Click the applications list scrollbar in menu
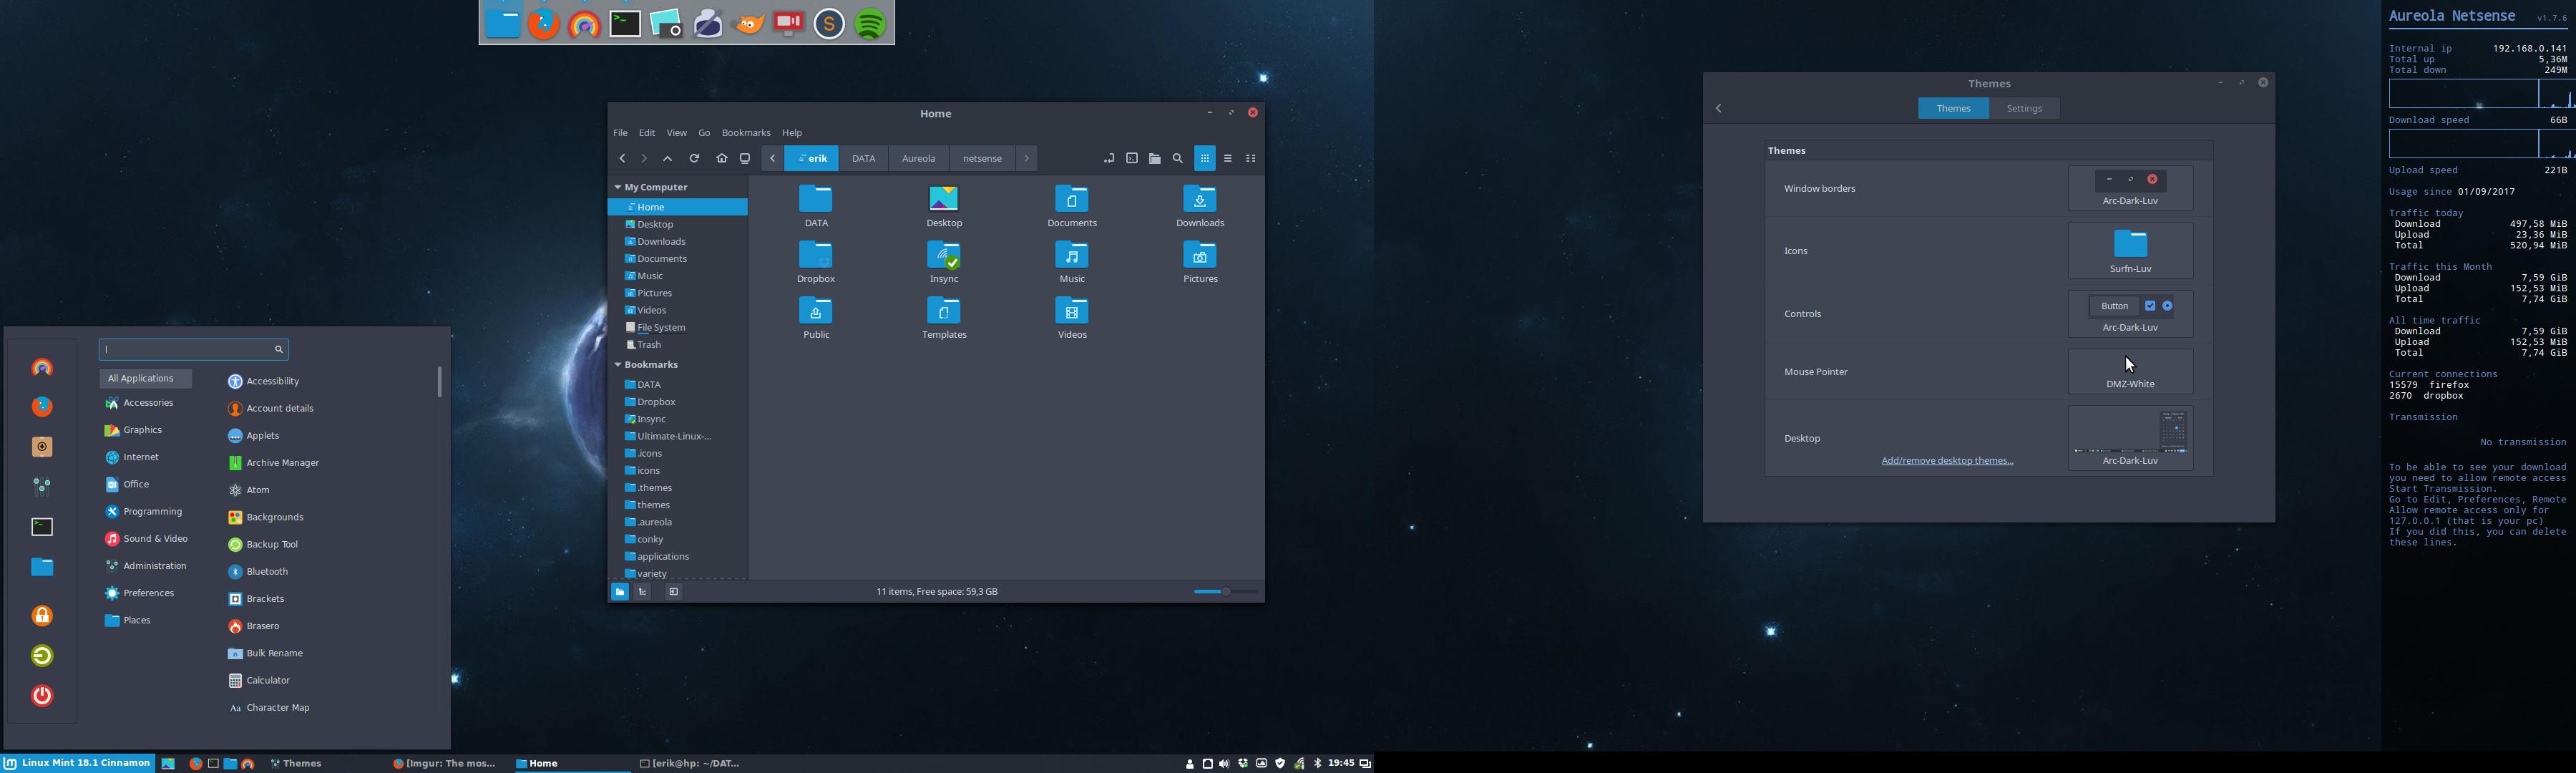Image resolution: width=2576 pixels, height=773 pixels. (439, 382)
